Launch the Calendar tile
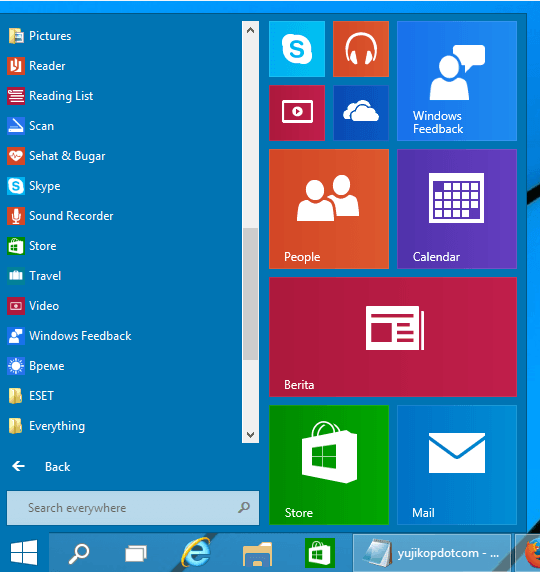 pyautogui.click(x=457, y=209)
